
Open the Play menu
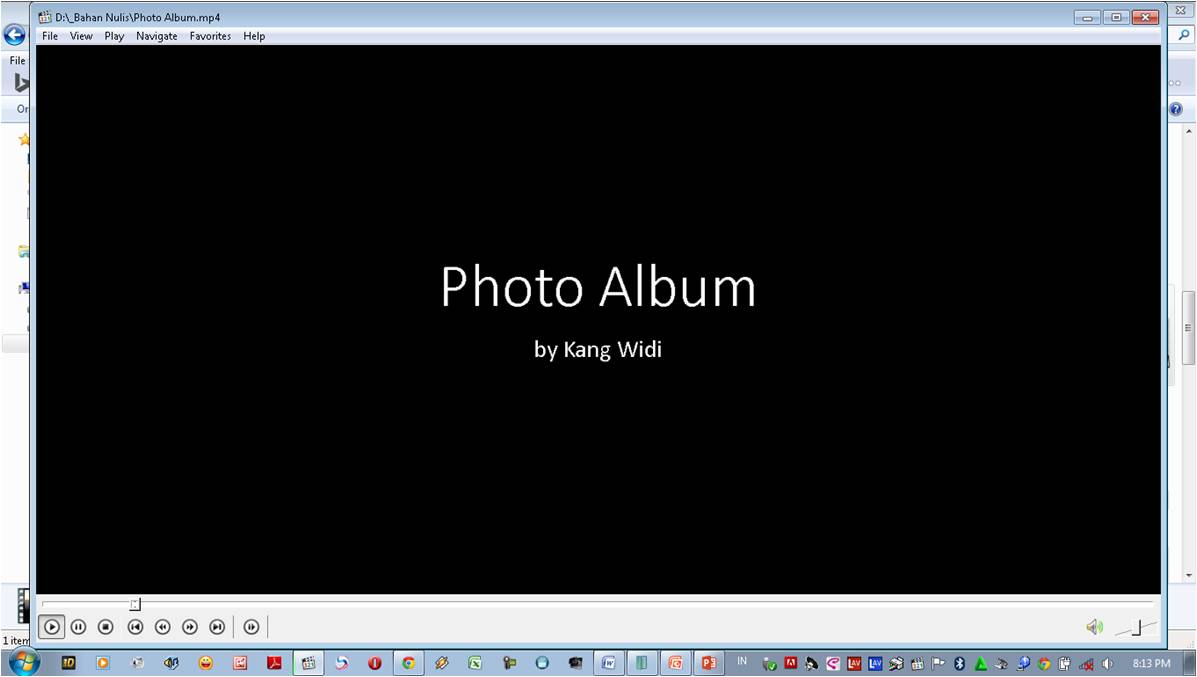[113, 36]
